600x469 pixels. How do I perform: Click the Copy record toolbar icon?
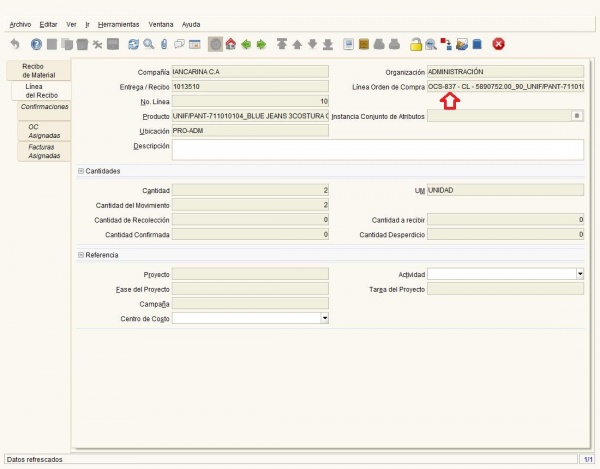coord(67,44)
